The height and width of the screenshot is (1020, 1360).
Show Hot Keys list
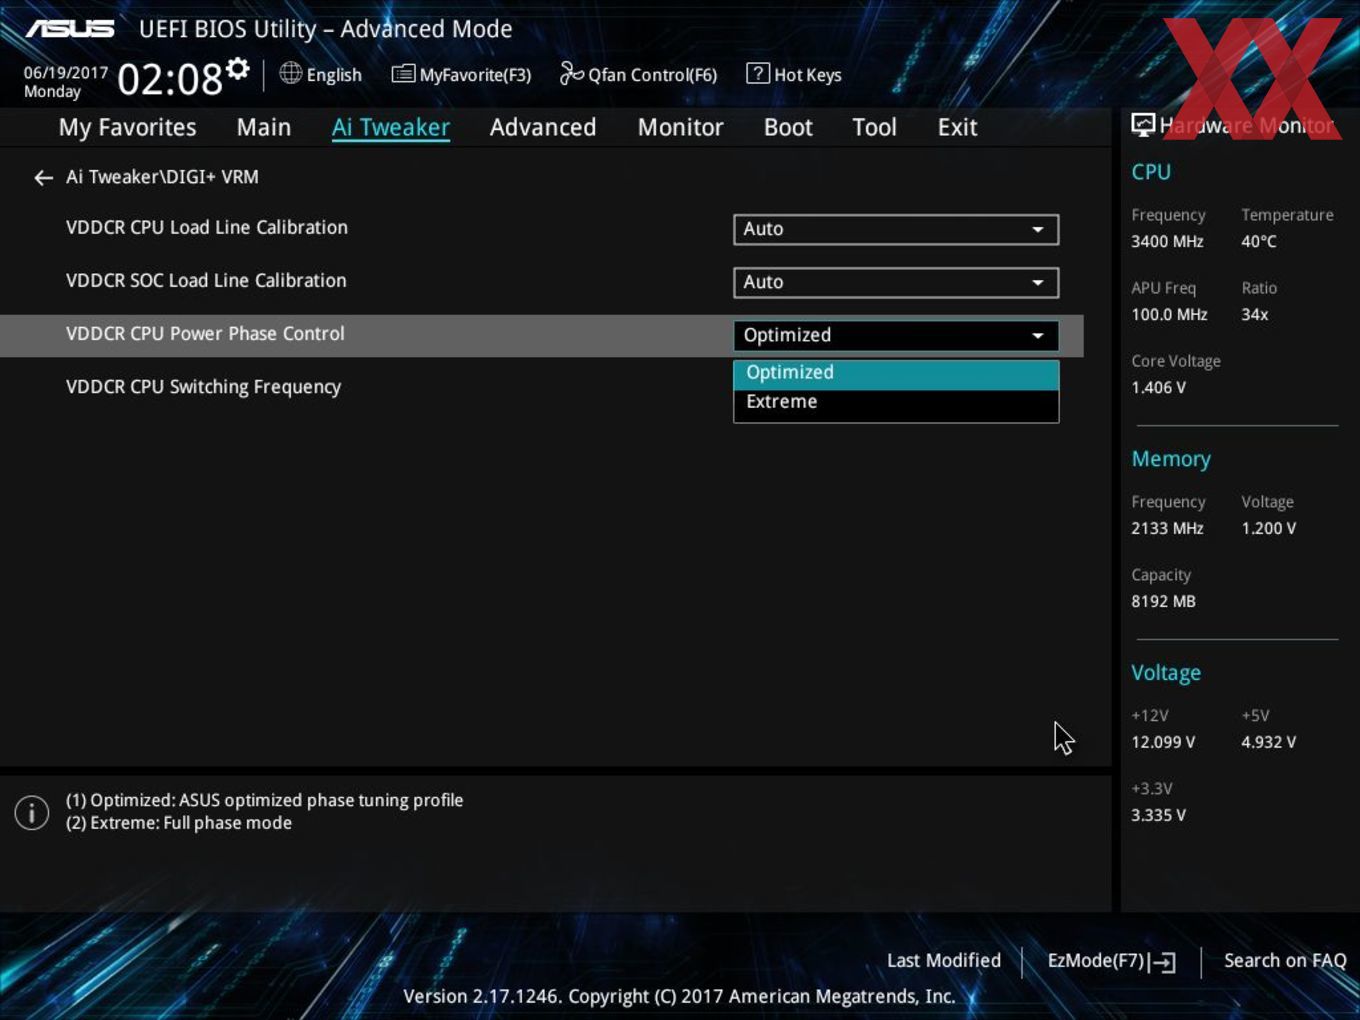[795, 74]
